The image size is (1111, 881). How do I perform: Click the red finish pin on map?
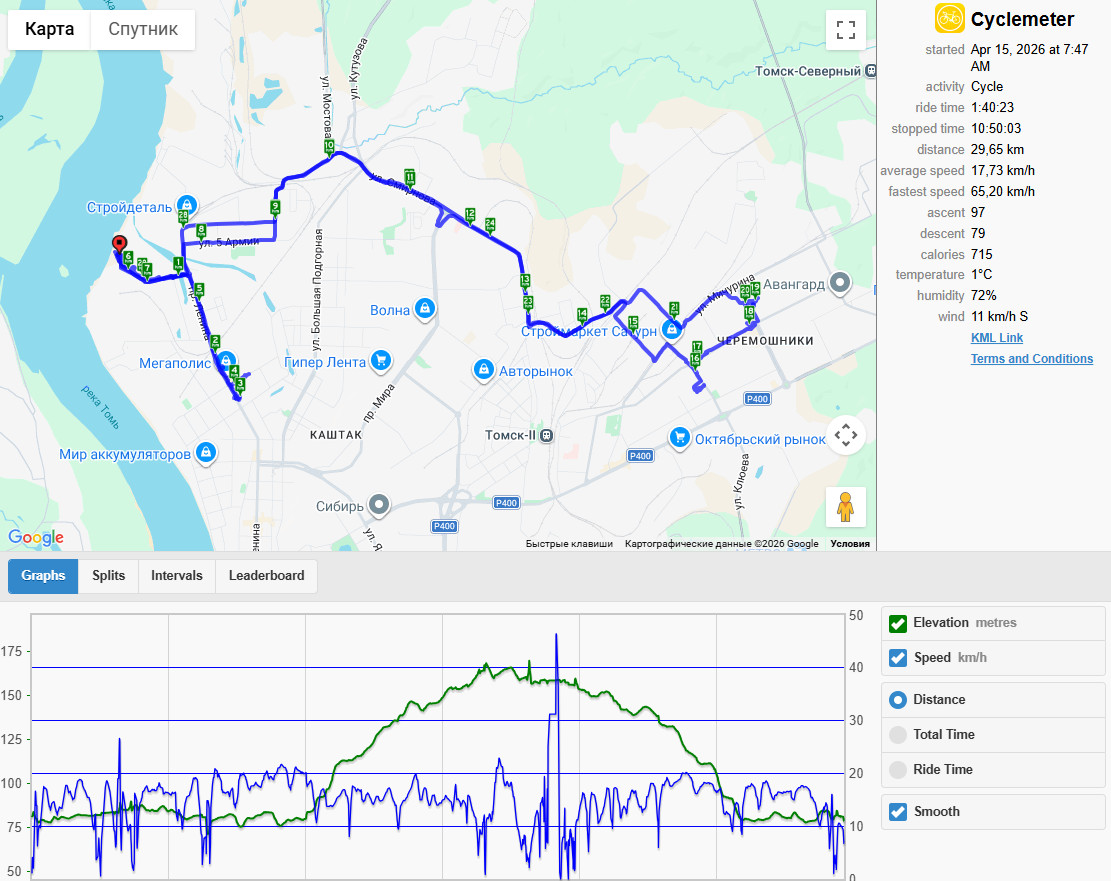tap(120, 245)
